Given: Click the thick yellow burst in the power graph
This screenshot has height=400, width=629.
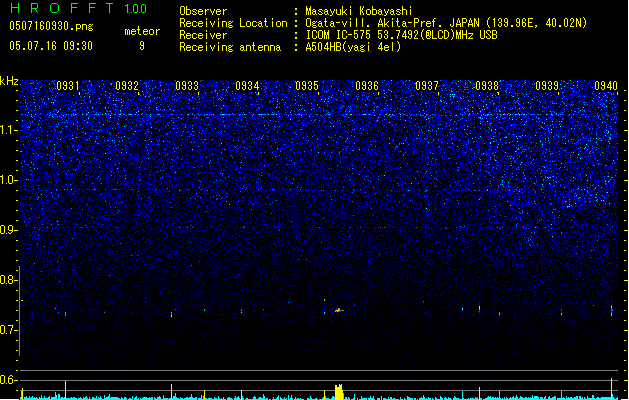Looking at the screenshot, I should click(339, 392).
